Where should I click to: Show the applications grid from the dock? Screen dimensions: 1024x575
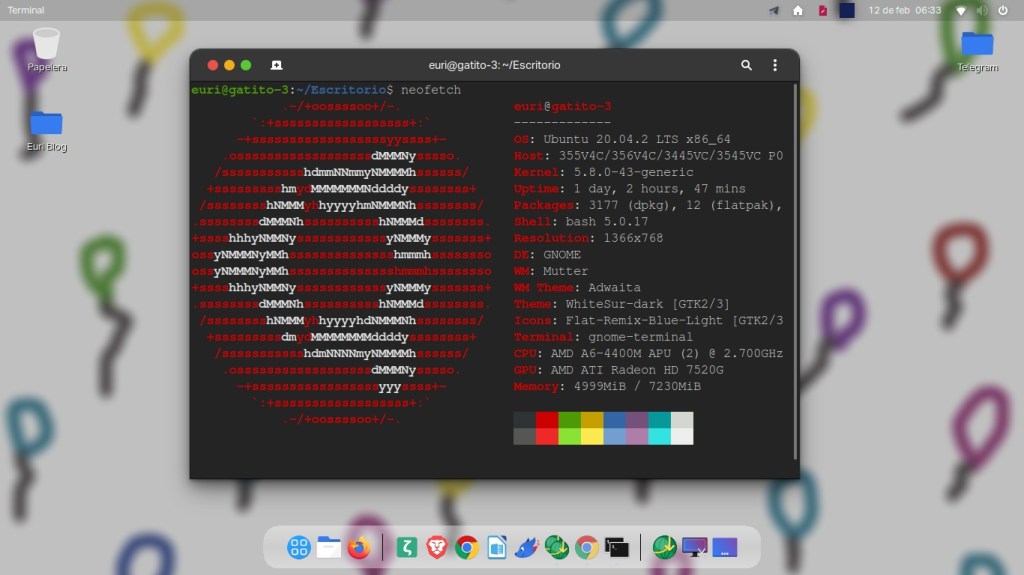pyautogui.click(x=298, y=547)
